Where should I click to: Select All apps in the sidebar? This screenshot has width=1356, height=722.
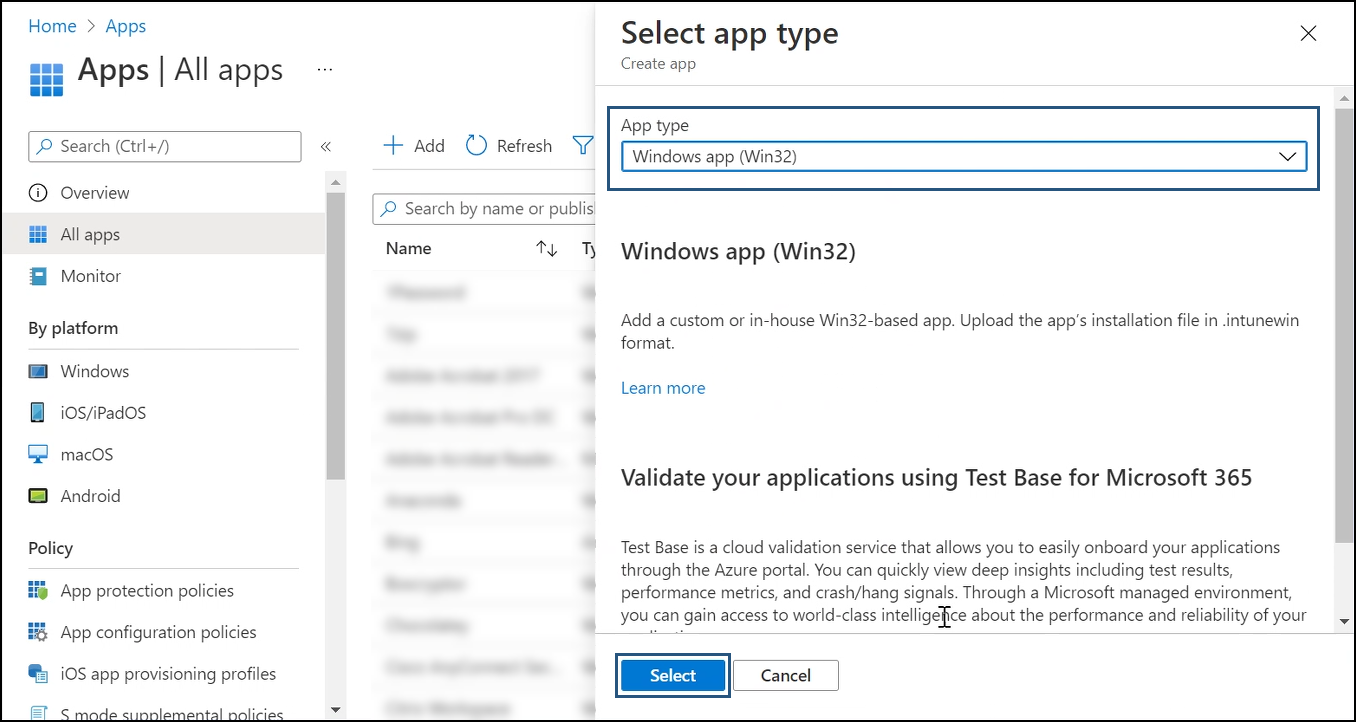pos(164,235)
